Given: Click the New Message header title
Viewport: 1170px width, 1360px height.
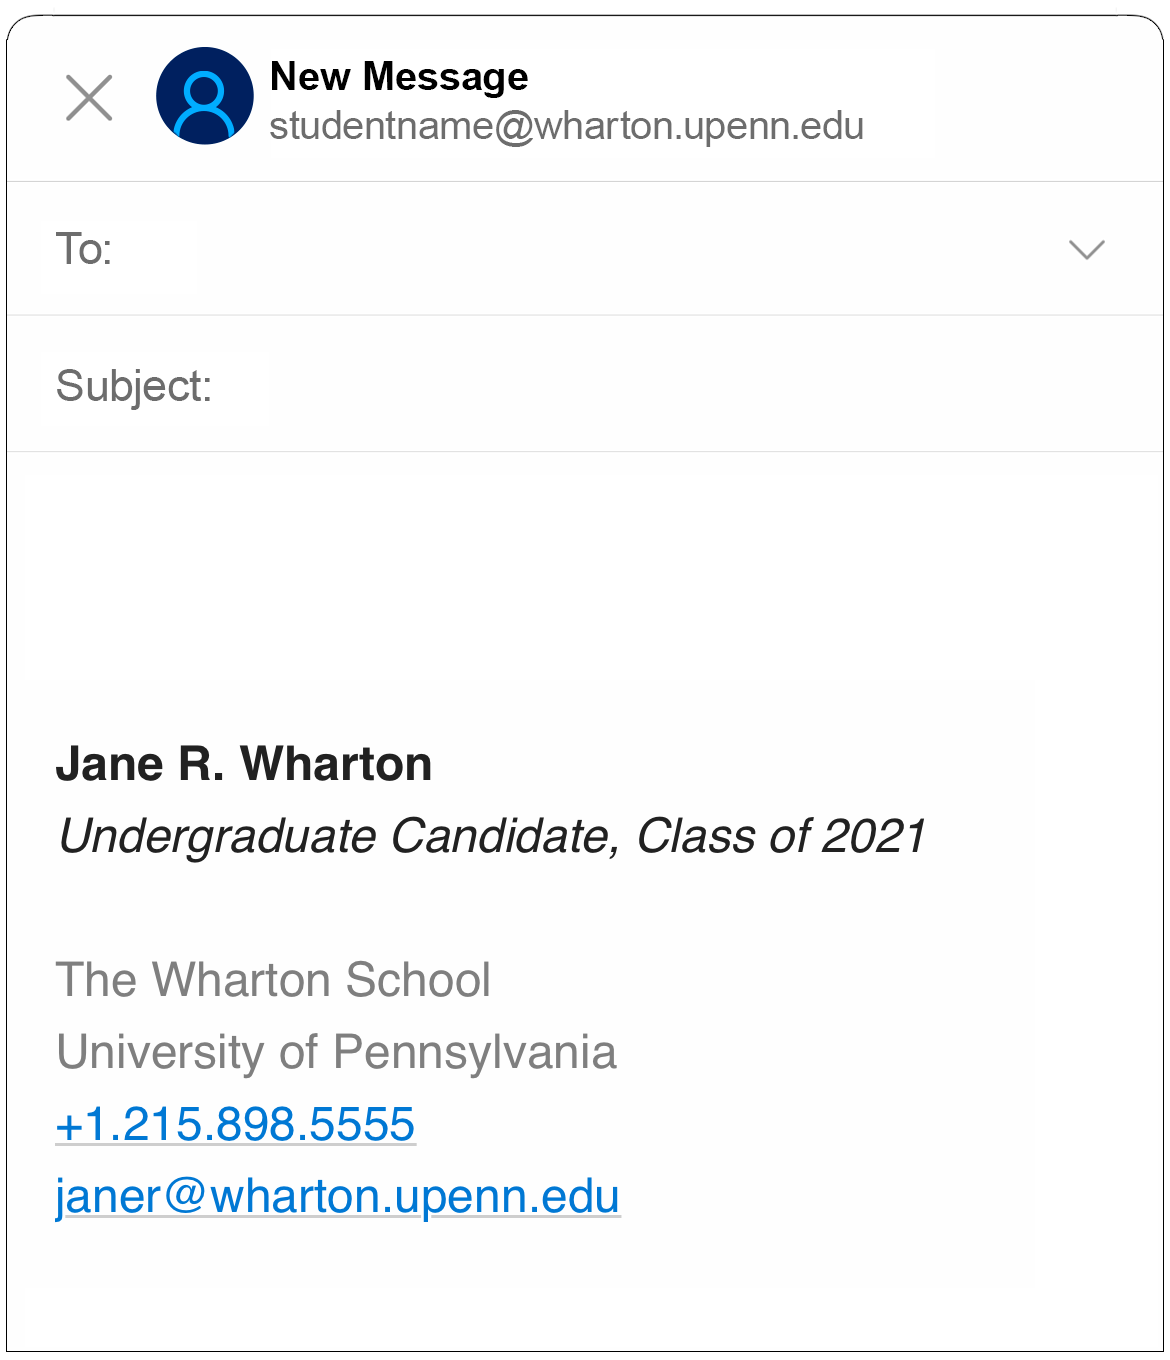Looking at the screenshot, I should [398, 77].
